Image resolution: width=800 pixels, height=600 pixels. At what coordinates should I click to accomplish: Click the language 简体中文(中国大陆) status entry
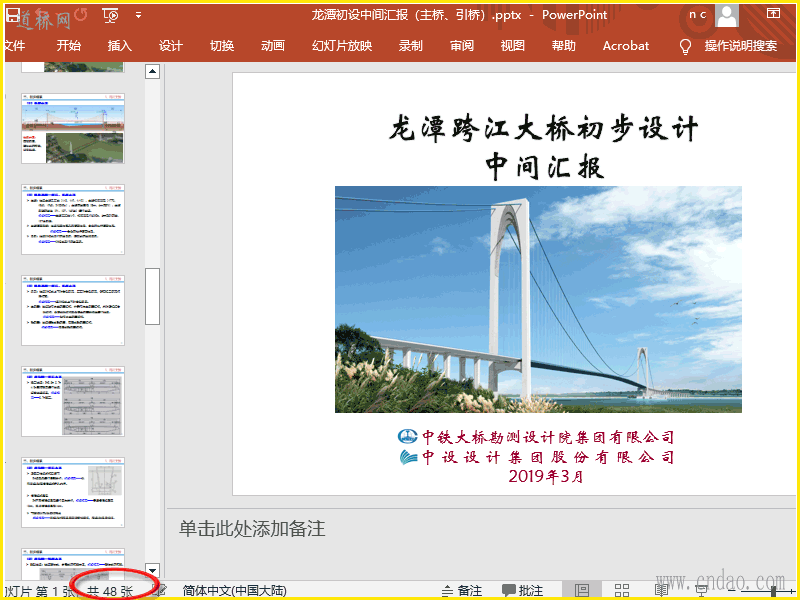coord(235,591)
